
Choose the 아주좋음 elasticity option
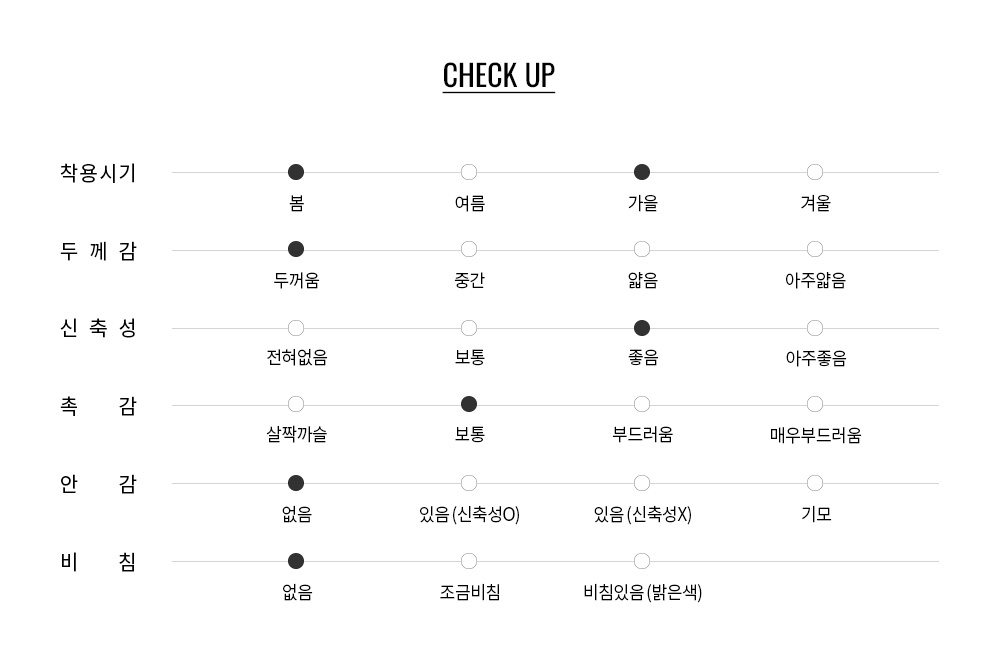tap(814, 328)
